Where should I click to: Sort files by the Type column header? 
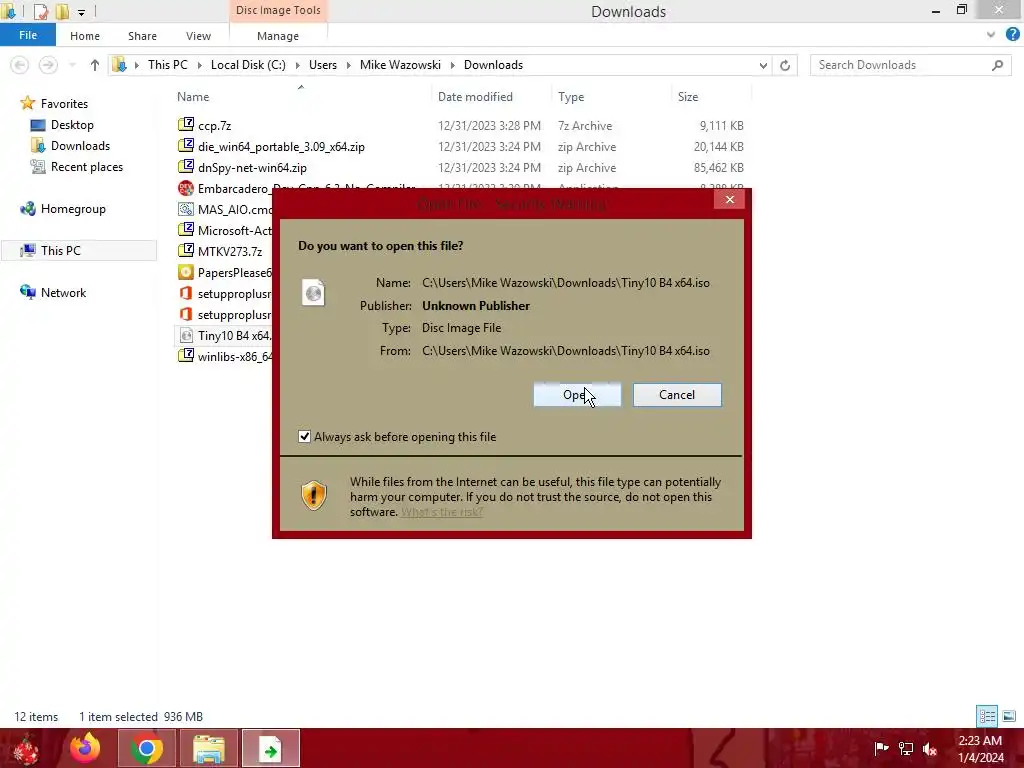pos(571,97)
